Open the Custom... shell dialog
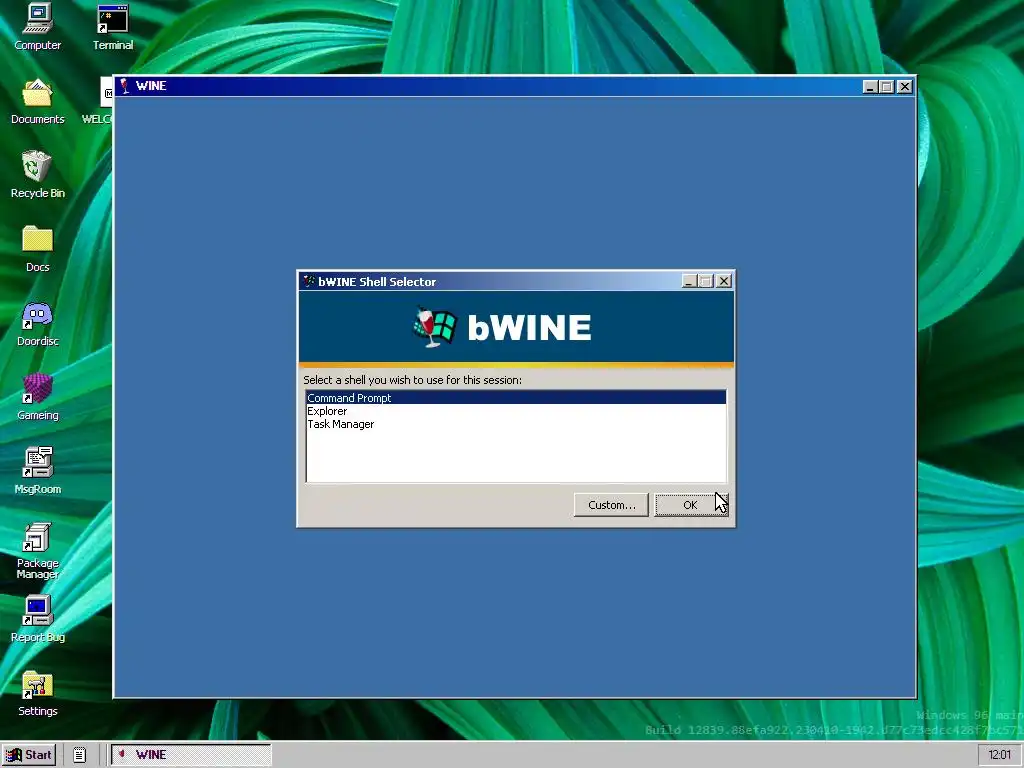Viewport: 1024px width, 768px height. pos(611,505)
